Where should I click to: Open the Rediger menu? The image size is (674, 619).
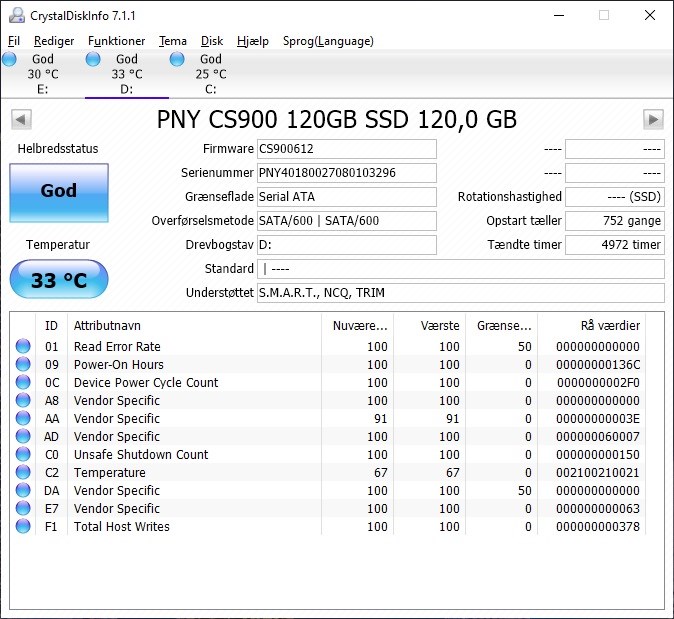tap(54, 41)
